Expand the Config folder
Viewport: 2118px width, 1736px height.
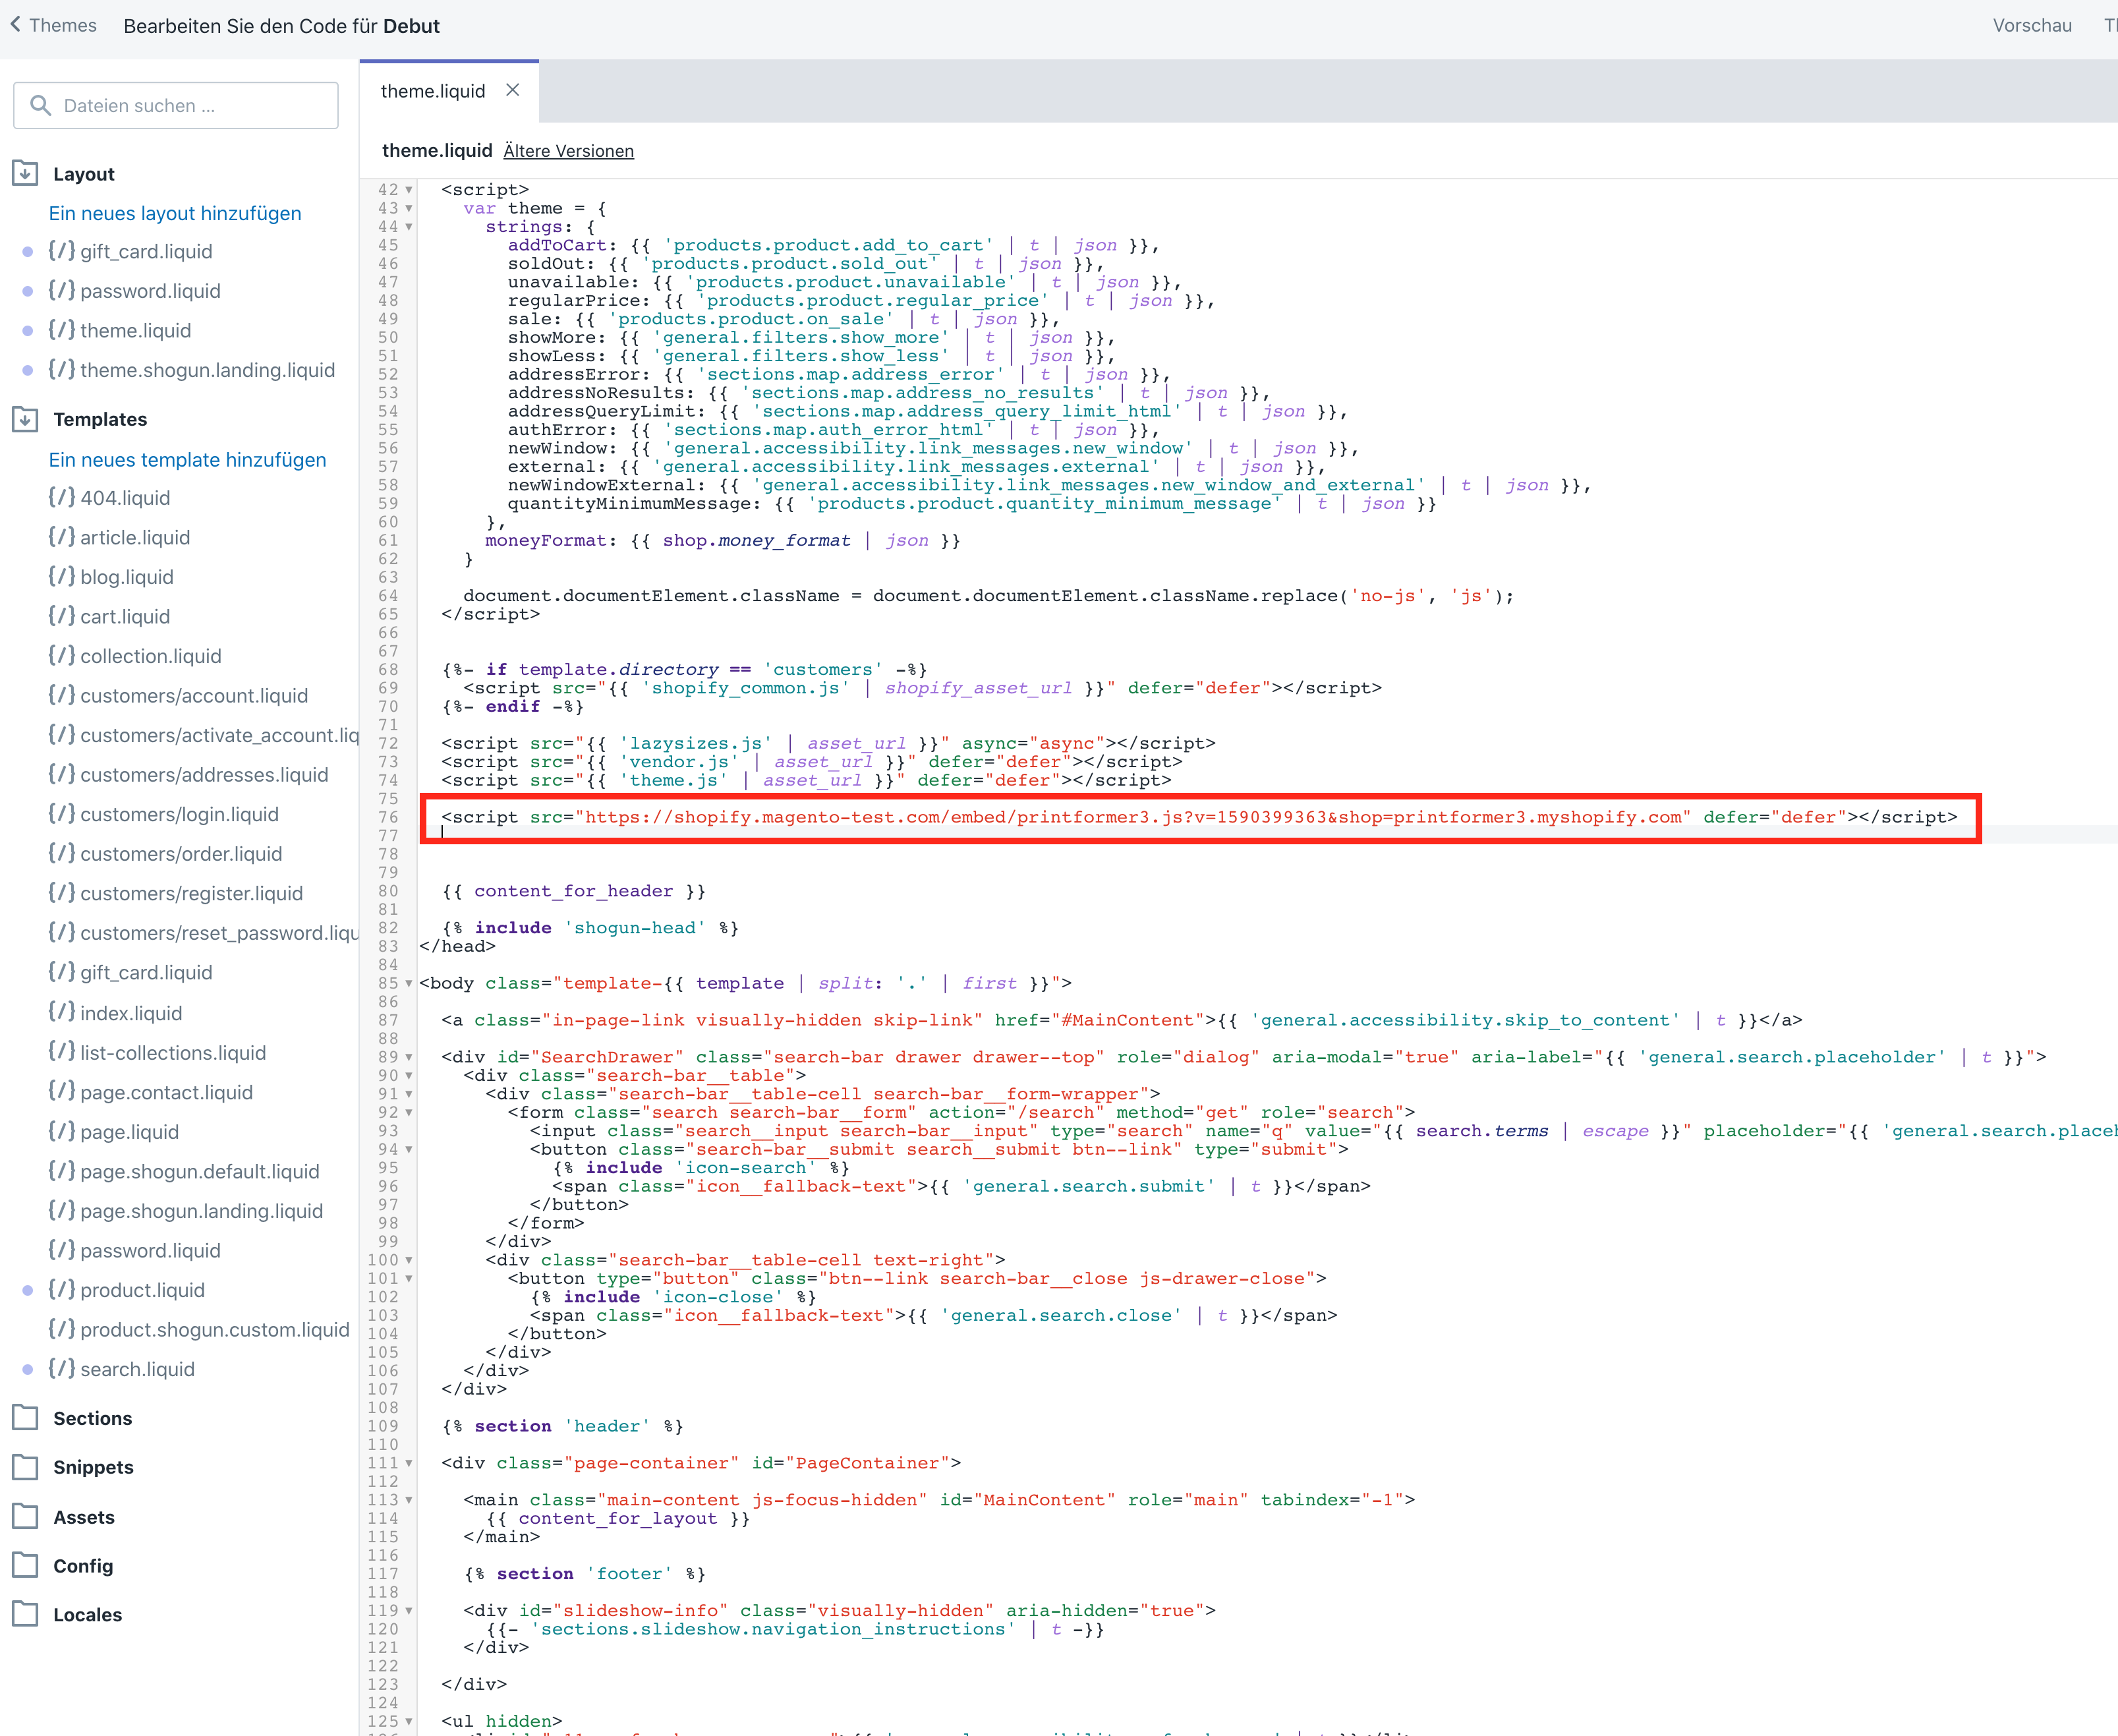[x=25, y=1566]
